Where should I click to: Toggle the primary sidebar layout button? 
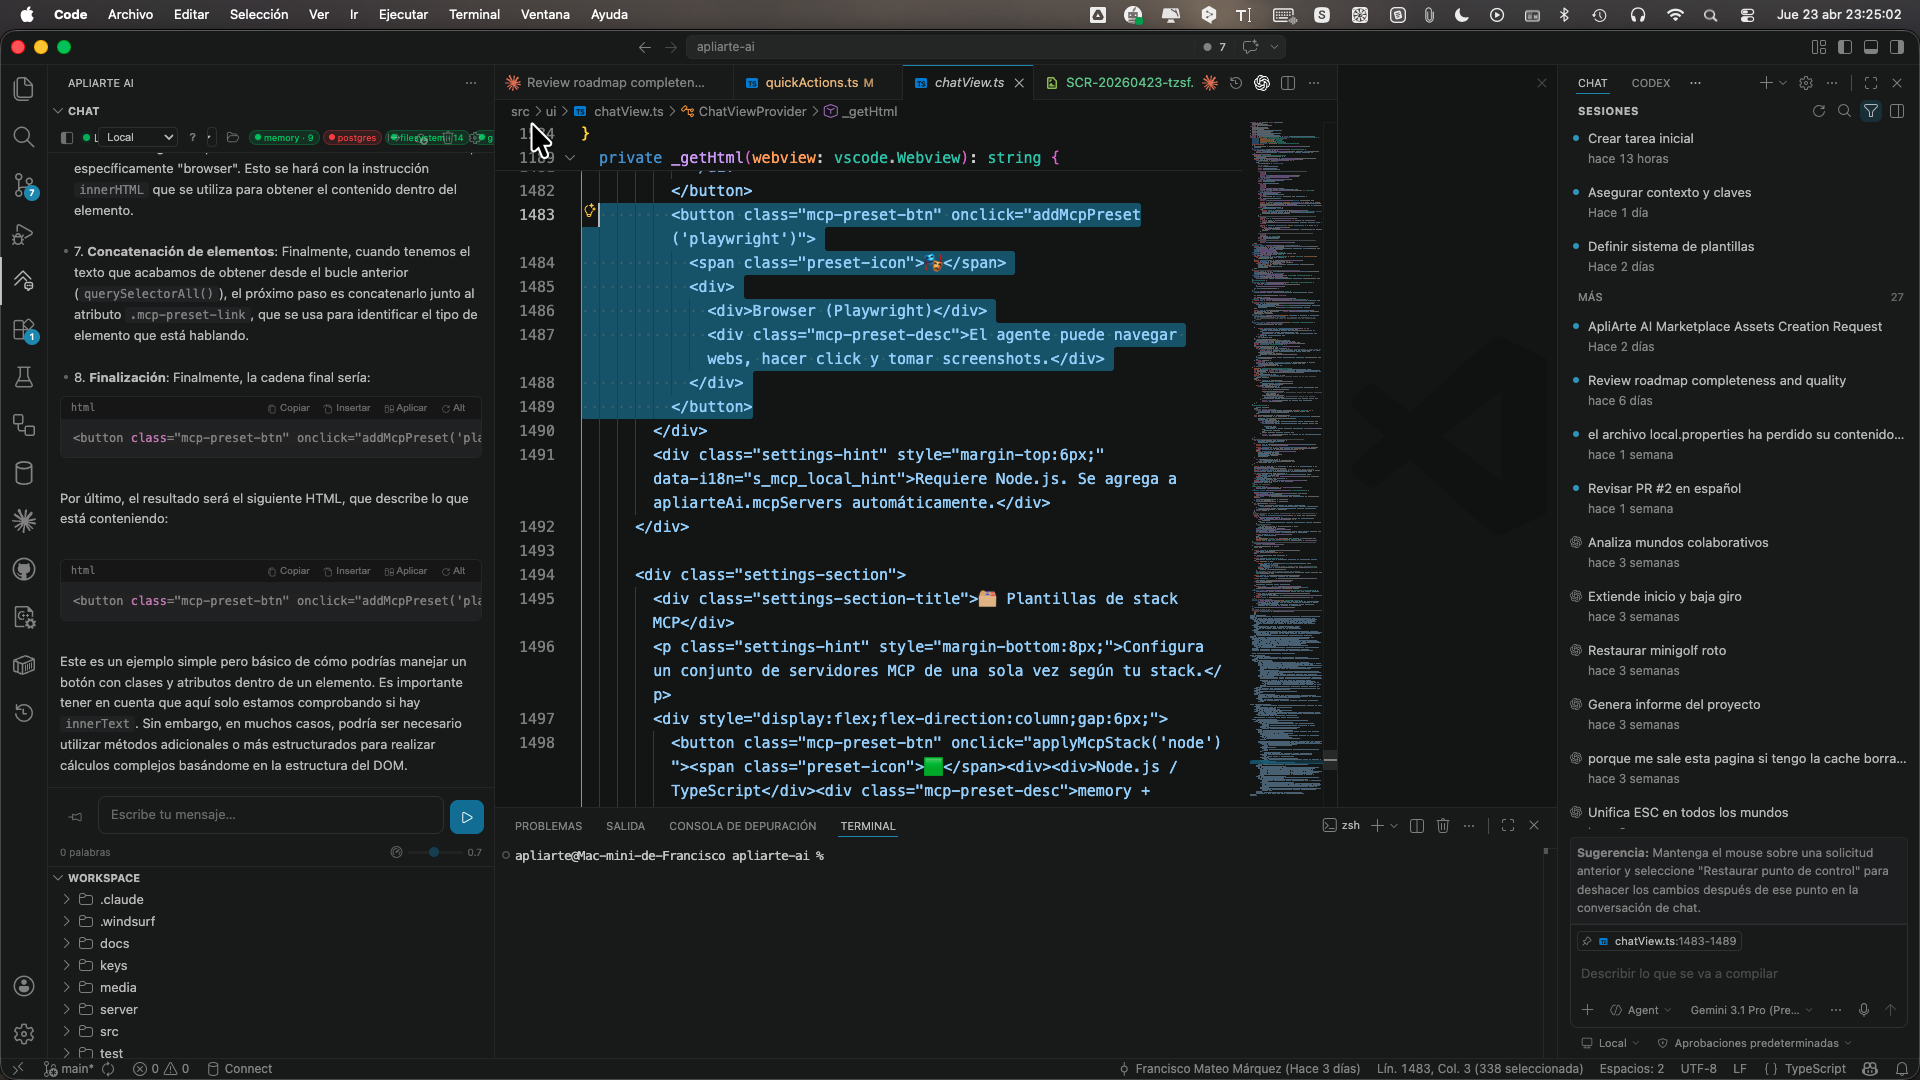tap(1845, 47)
